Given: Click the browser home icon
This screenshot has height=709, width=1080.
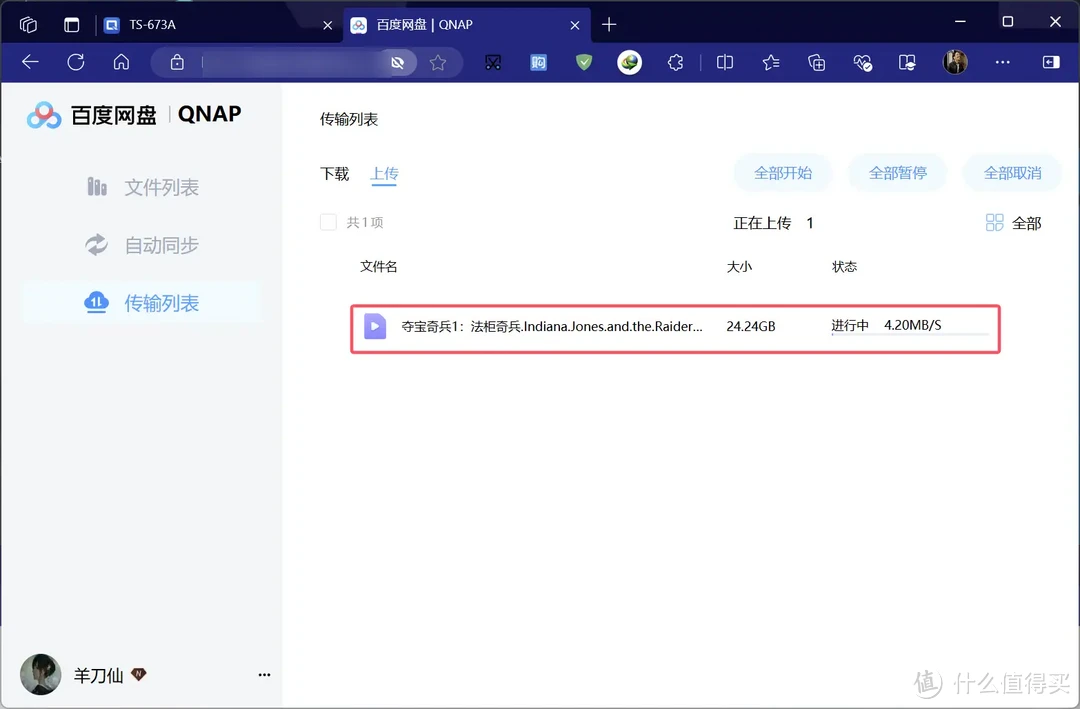Looking at the screenshot, I should click(x=121, y=62).
